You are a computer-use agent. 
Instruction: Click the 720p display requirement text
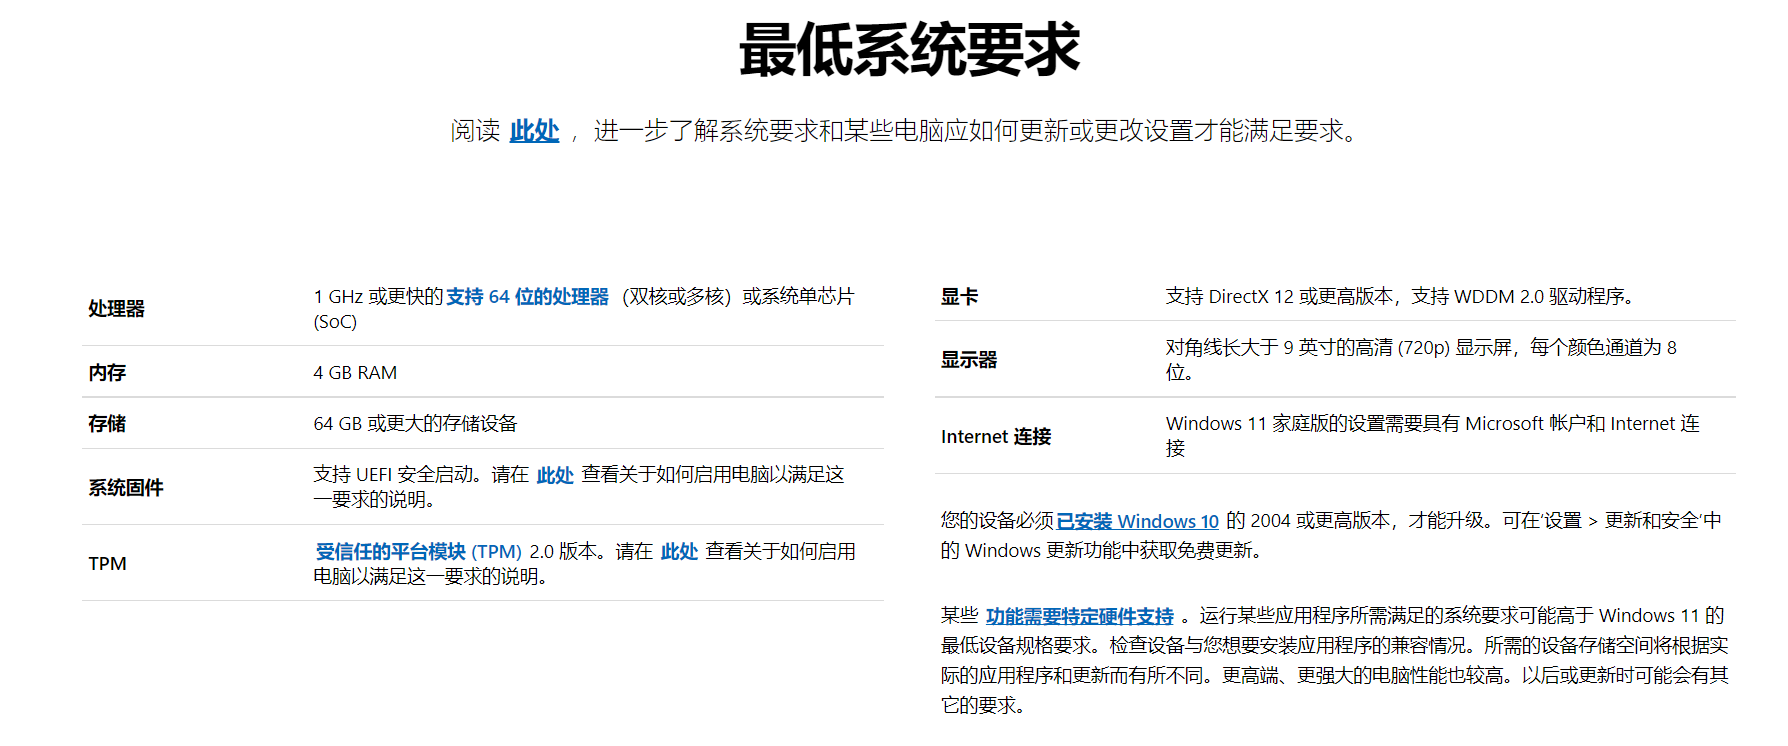click(1421, 360)
